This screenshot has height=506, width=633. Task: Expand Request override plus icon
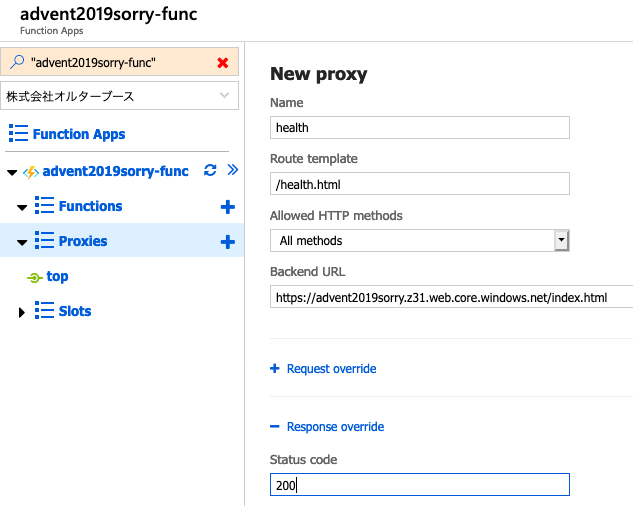pyautogui.click(x=275, y=368)
